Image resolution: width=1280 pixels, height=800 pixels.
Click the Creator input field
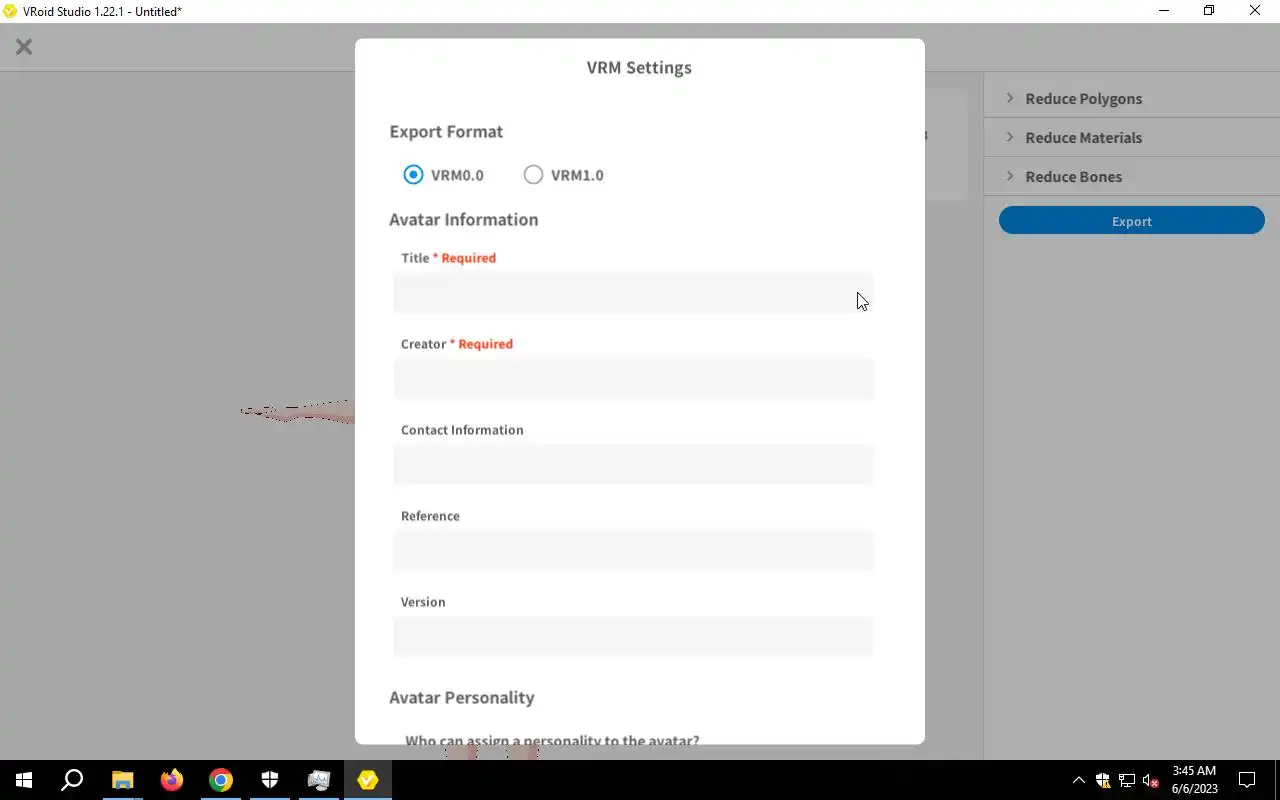click(633, 379)
